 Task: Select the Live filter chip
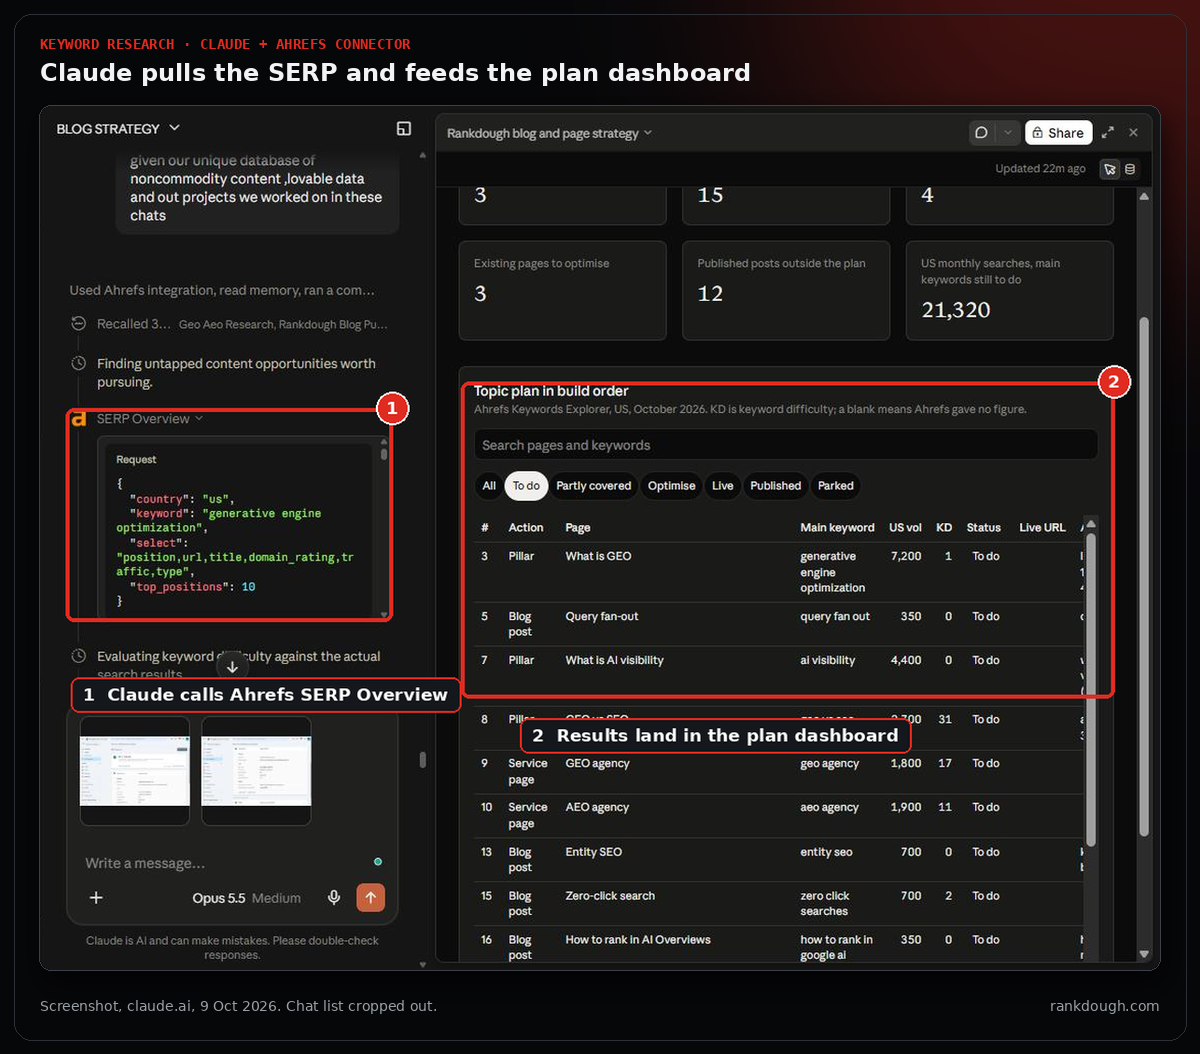pyautogui.click(x=723, y=486)
